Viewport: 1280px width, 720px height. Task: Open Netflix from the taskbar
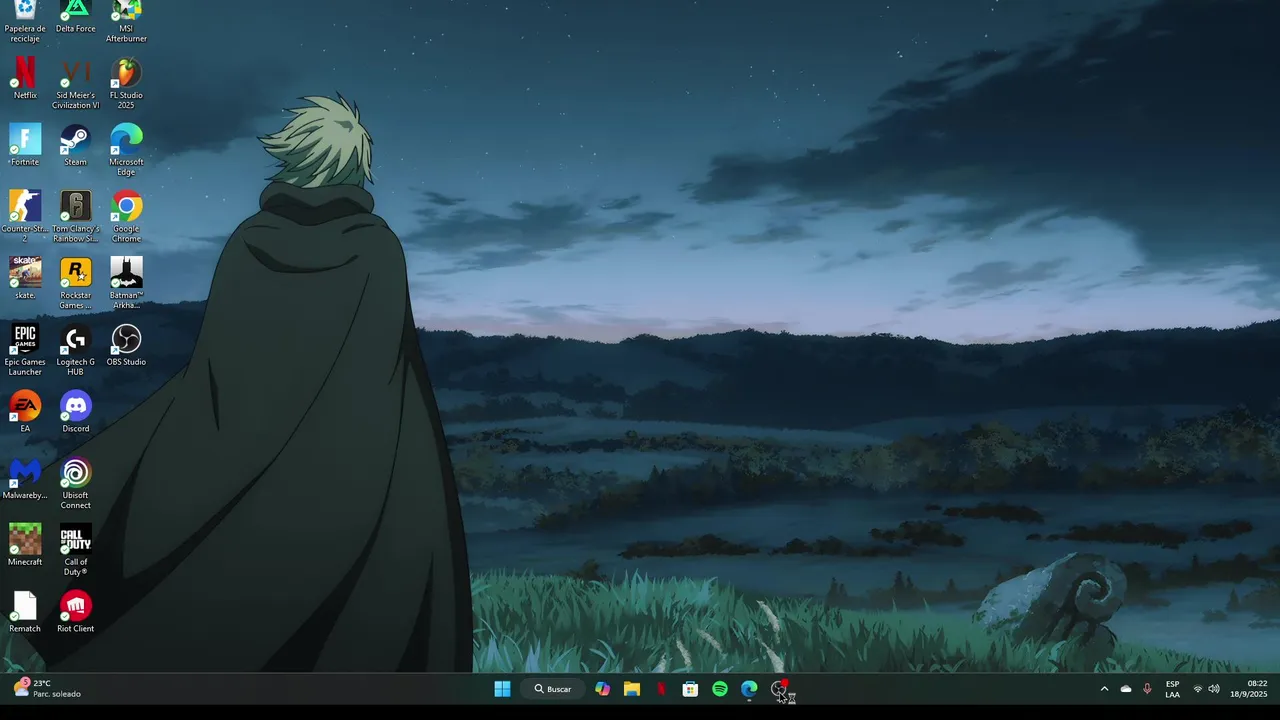[x=661, y=689]
